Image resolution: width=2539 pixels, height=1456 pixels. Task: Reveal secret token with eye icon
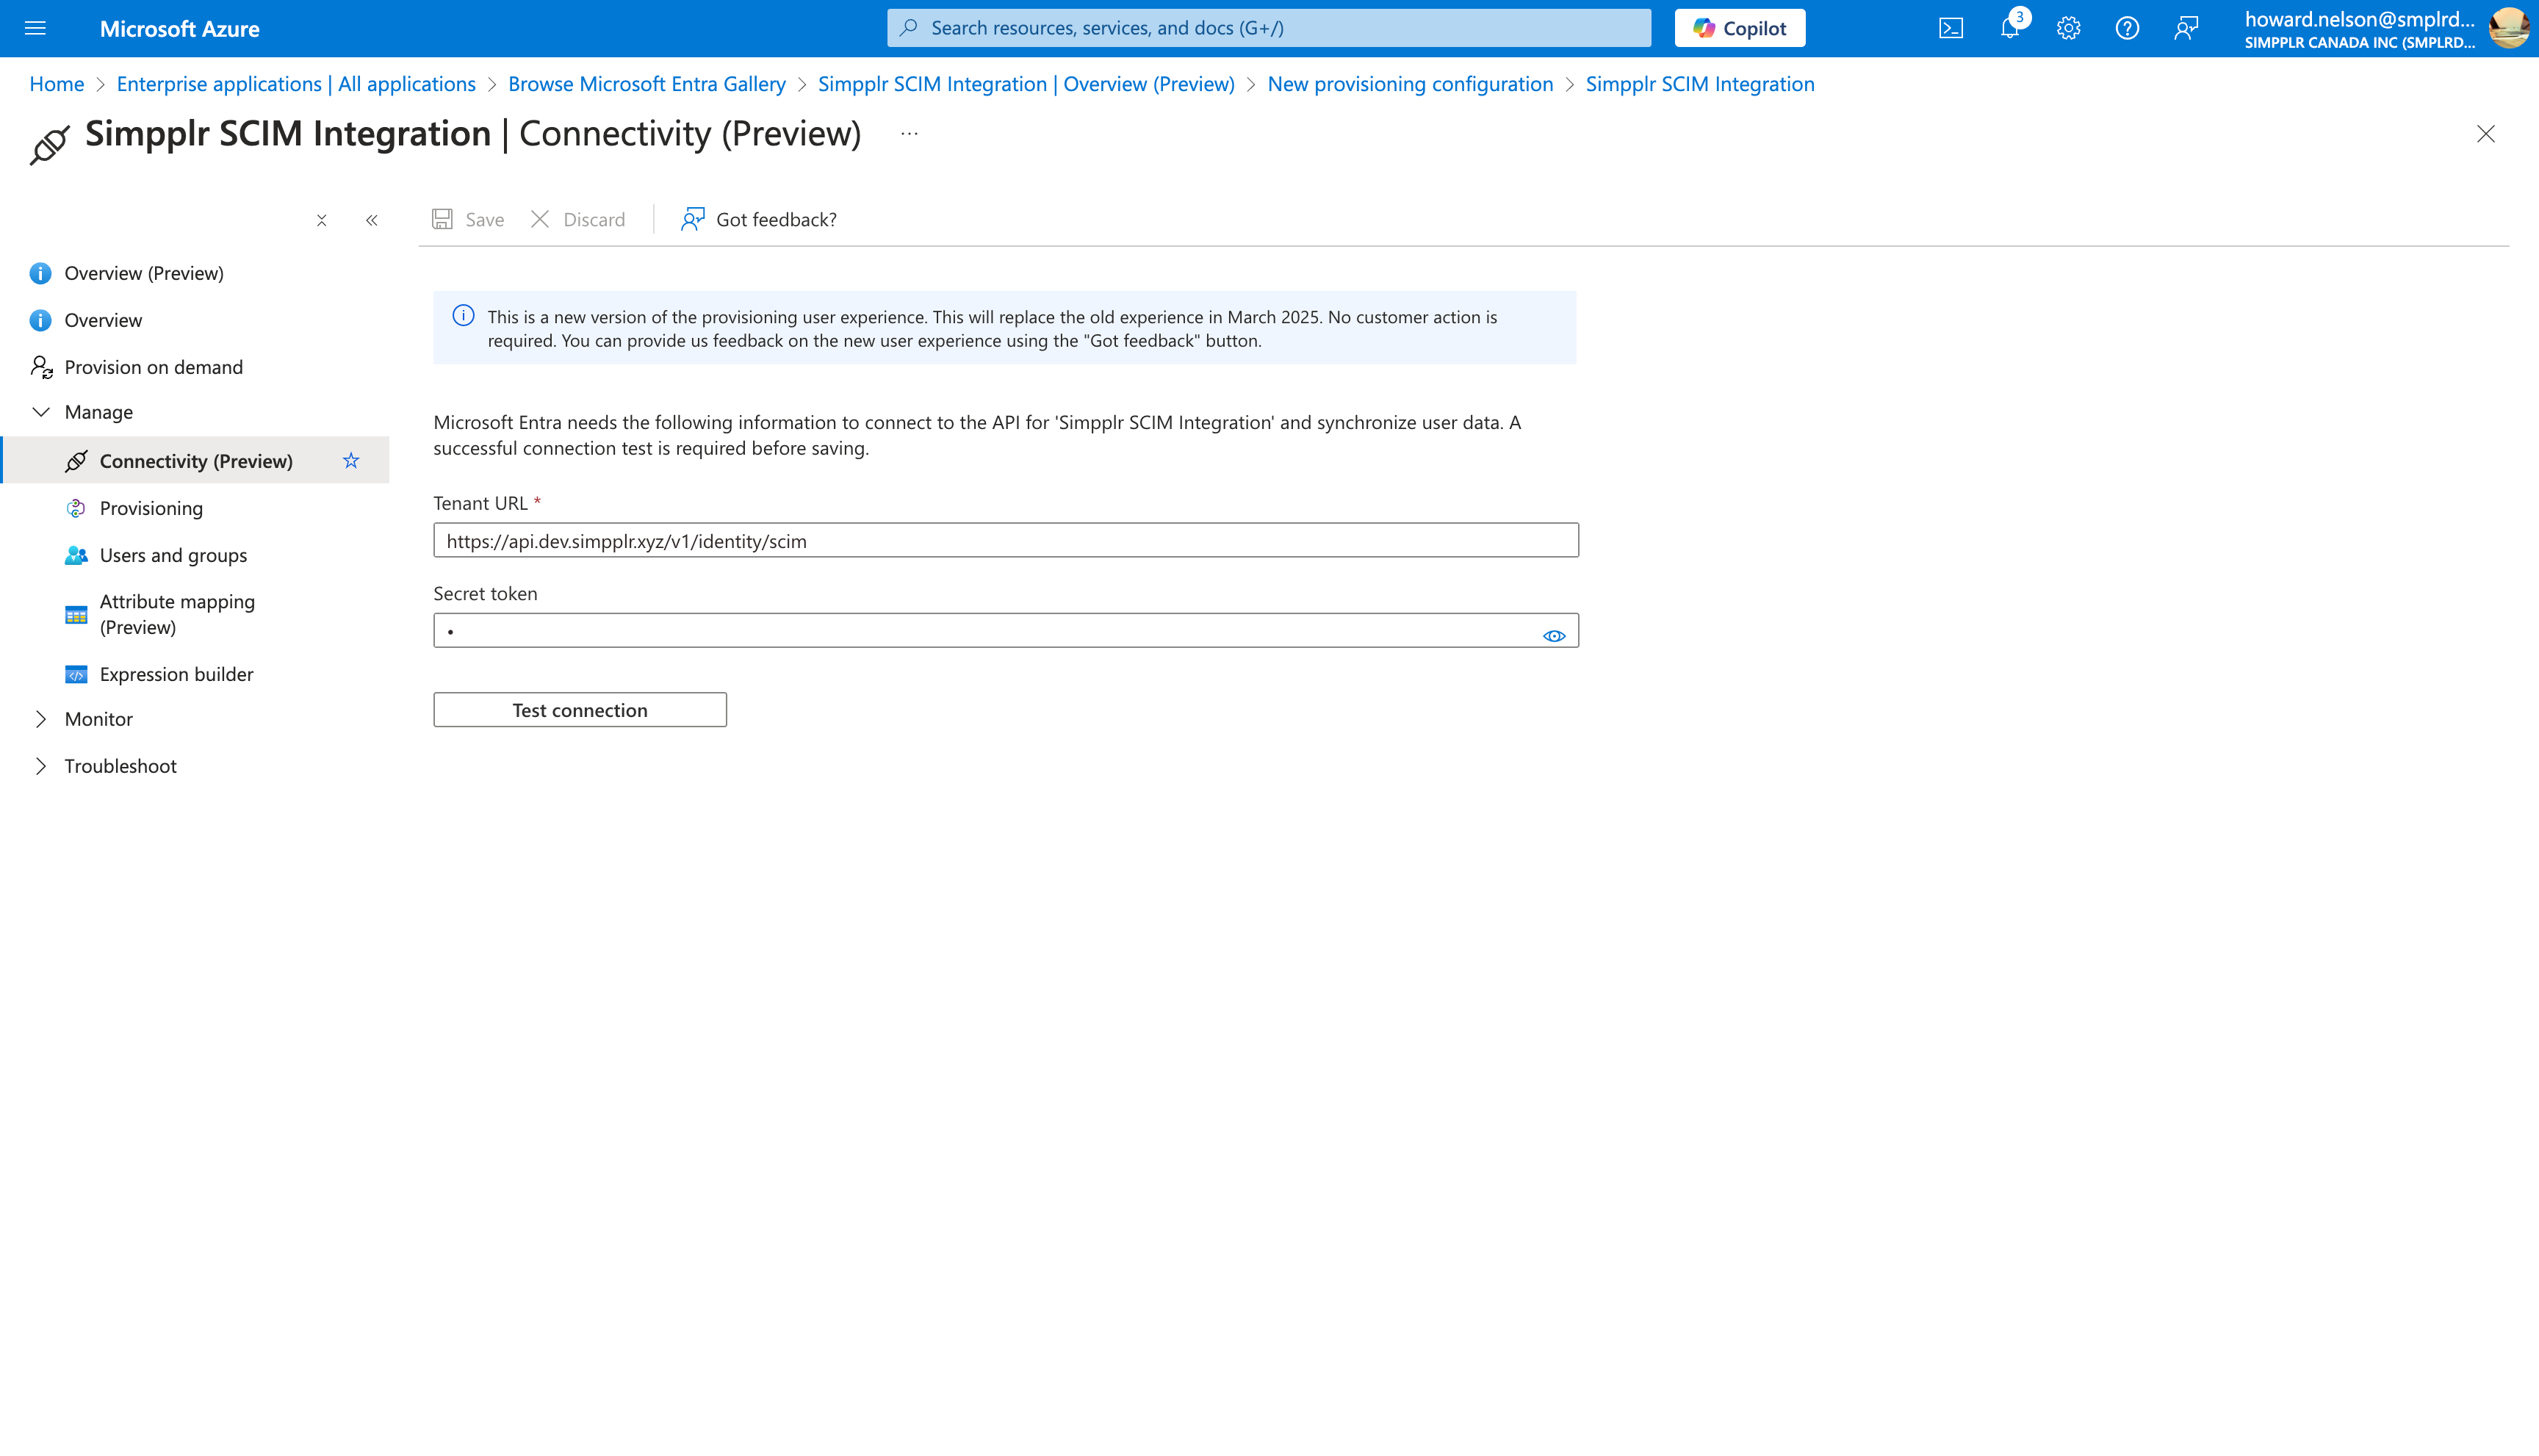tap(1553, 636)
